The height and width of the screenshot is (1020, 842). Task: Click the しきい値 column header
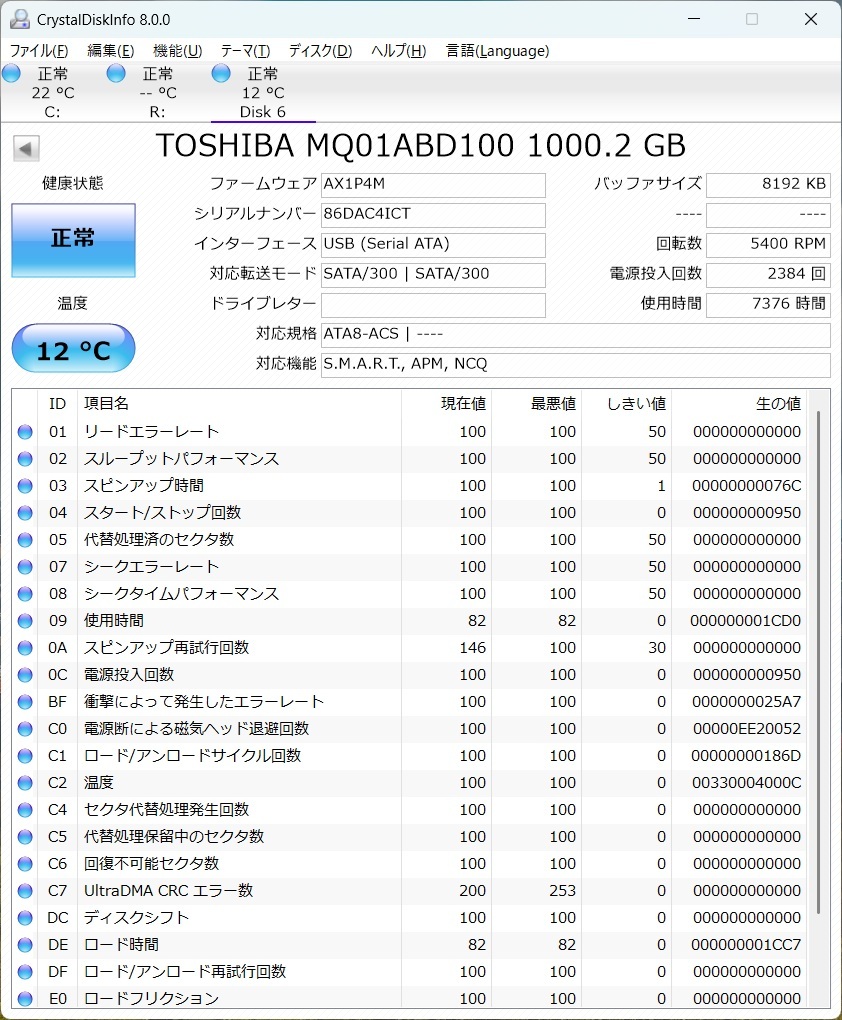coord(627,404)
